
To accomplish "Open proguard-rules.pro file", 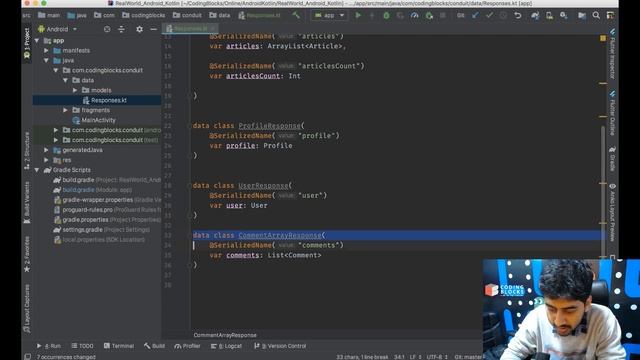I will click(x=107, y=210).
